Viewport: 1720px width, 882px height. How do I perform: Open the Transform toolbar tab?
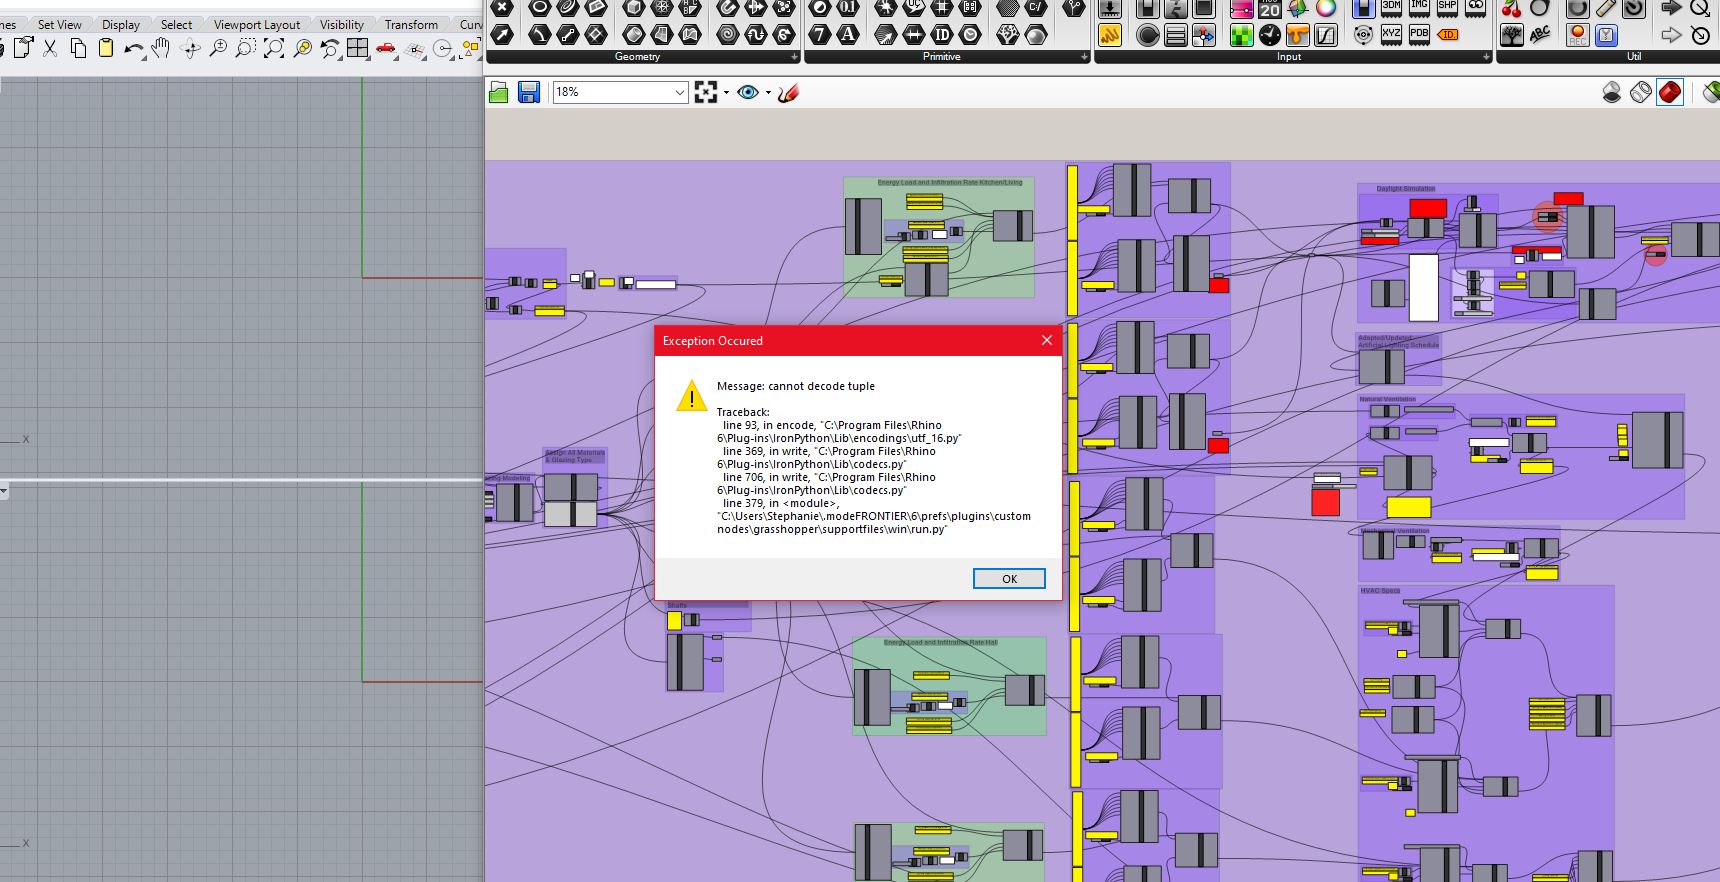[x=411, y=25]
